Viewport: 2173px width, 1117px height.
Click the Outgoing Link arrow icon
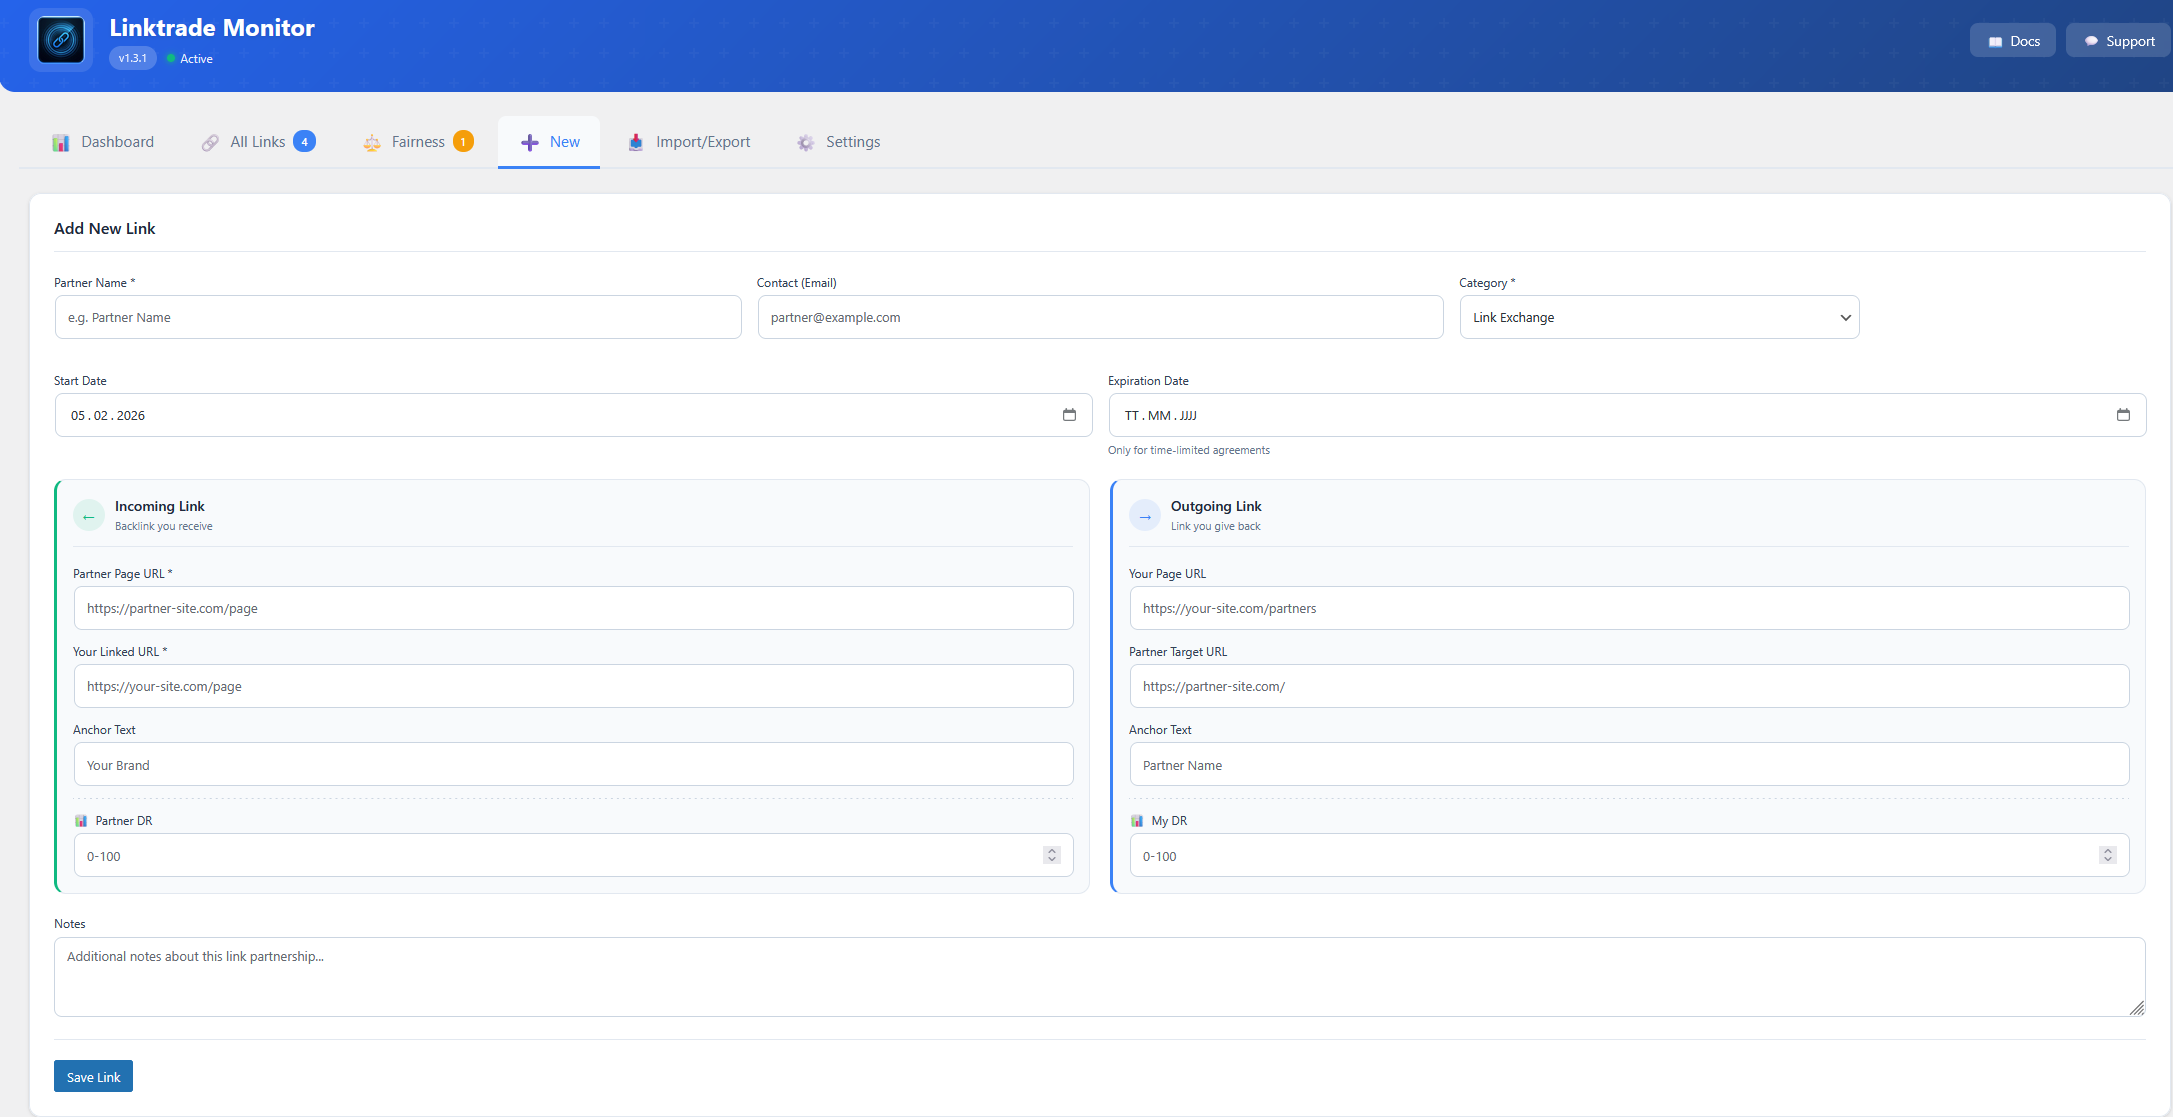(1145, 515)
